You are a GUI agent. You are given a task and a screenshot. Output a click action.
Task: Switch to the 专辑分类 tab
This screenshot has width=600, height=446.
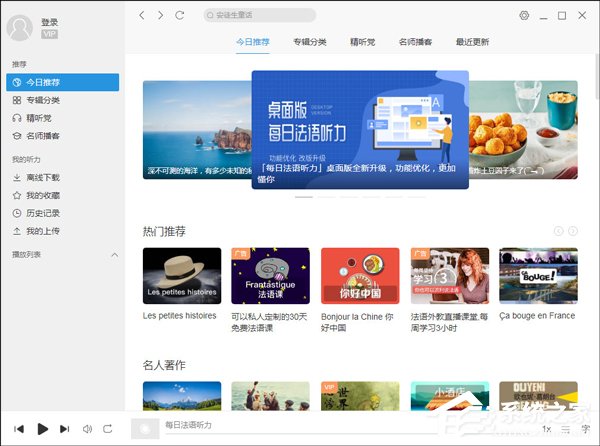(x=309, y=42)
